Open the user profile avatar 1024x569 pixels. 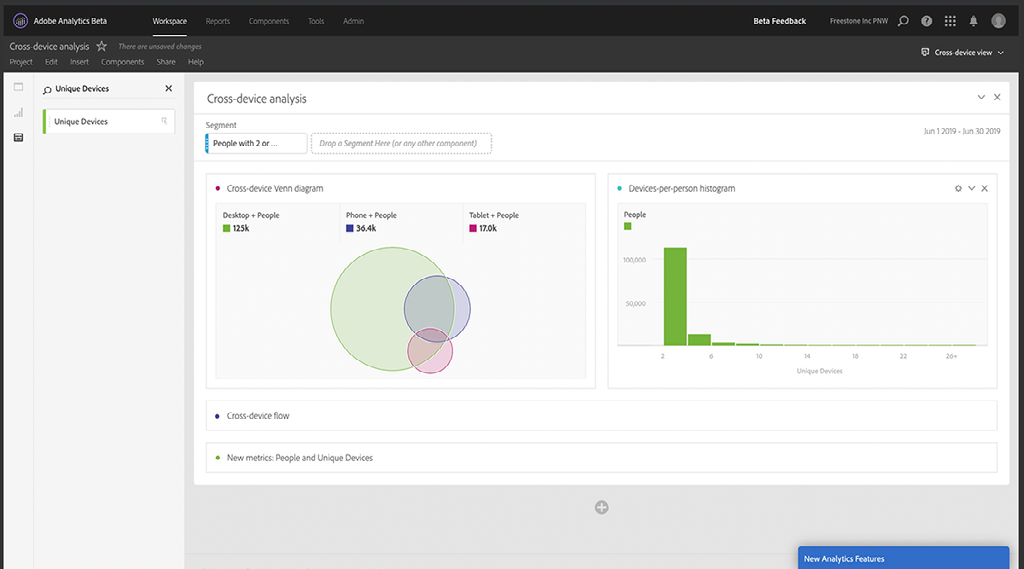click(x=999, y=21)
